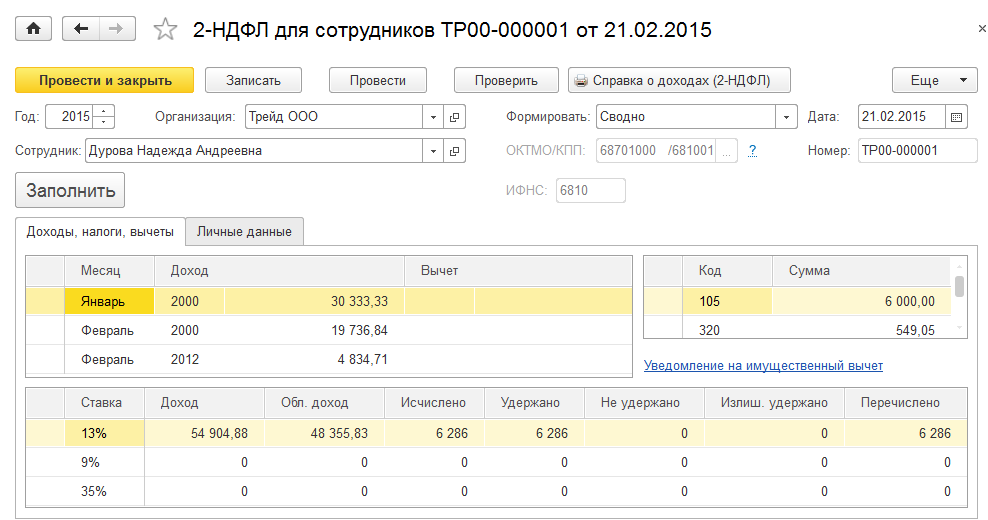The width and height of the screenshot is (988, 520).
Task: Add document to favorites star
Action: click(x=165, y=30)
